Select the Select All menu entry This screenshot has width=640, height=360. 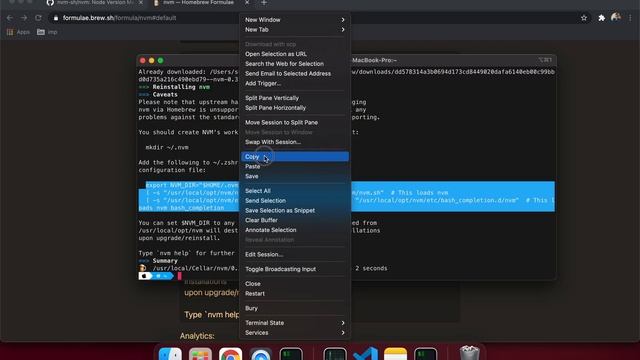[x=294, y=191]
